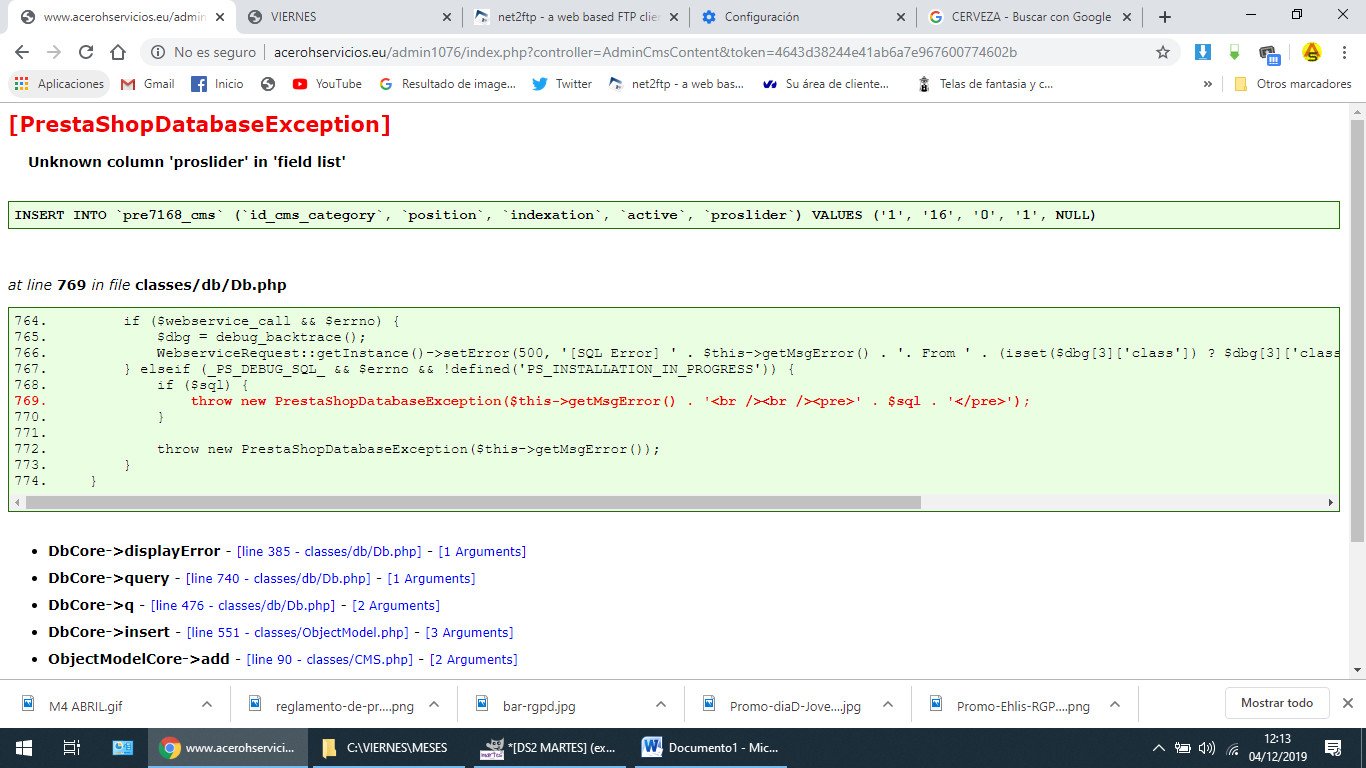Open '[3 Arguments]' link for DbCore->insert

click(x=469, y=633)
